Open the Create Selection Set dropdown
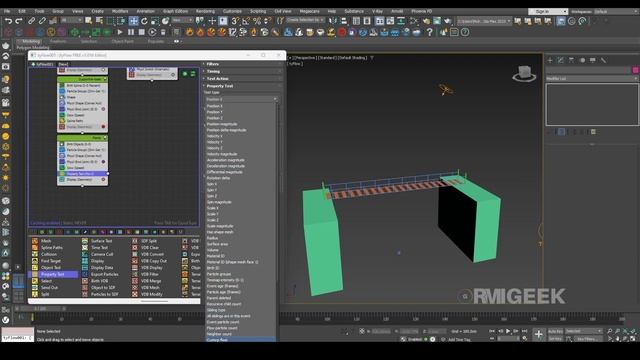 click(305, 20)
